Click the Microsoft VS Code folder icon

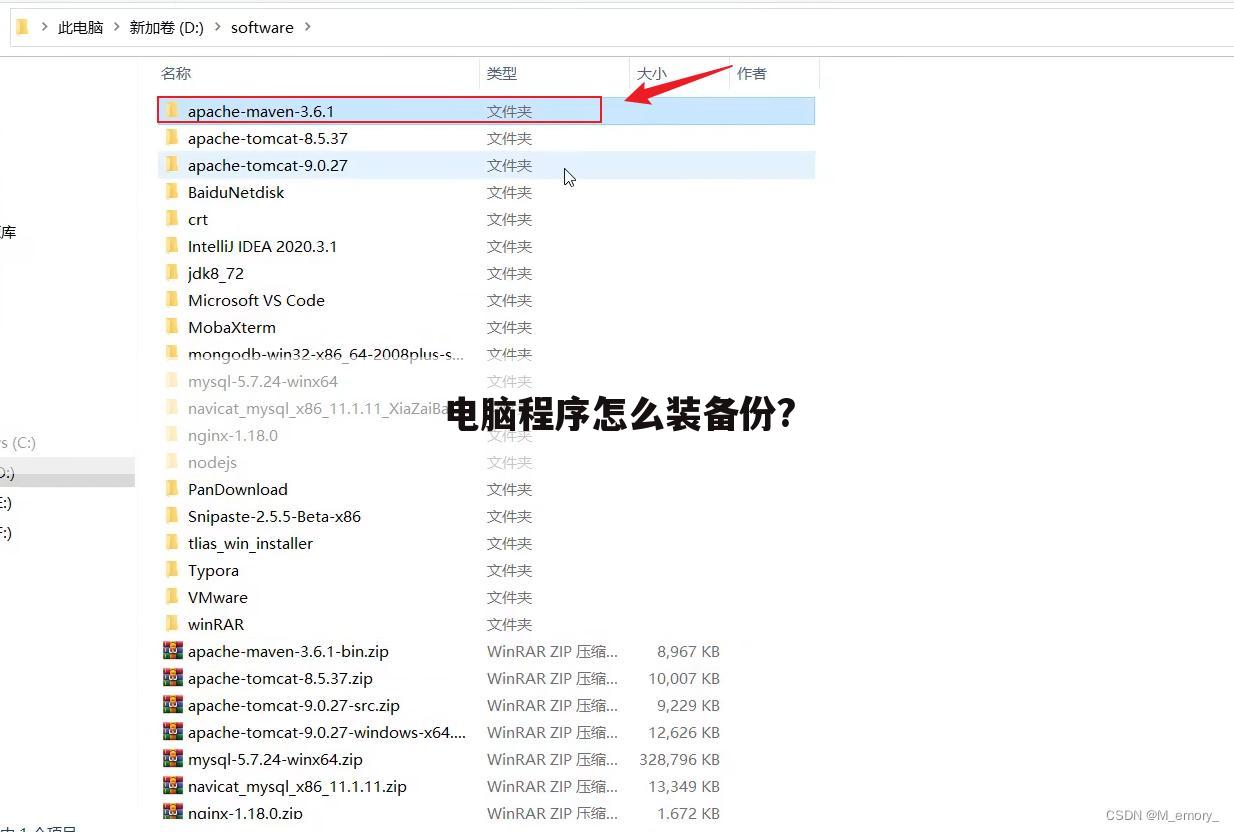tap(172, 299)
